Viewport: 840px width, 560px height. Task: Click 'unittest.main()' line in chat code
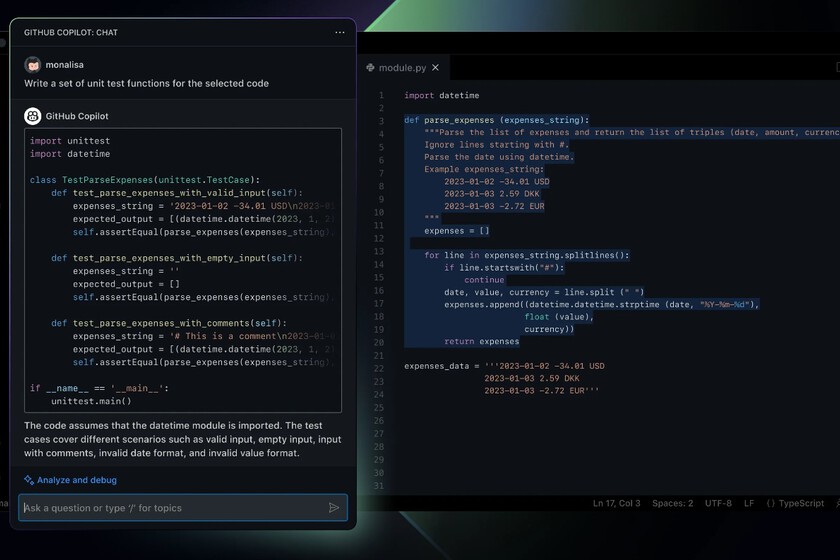click(x=91, y=401)
